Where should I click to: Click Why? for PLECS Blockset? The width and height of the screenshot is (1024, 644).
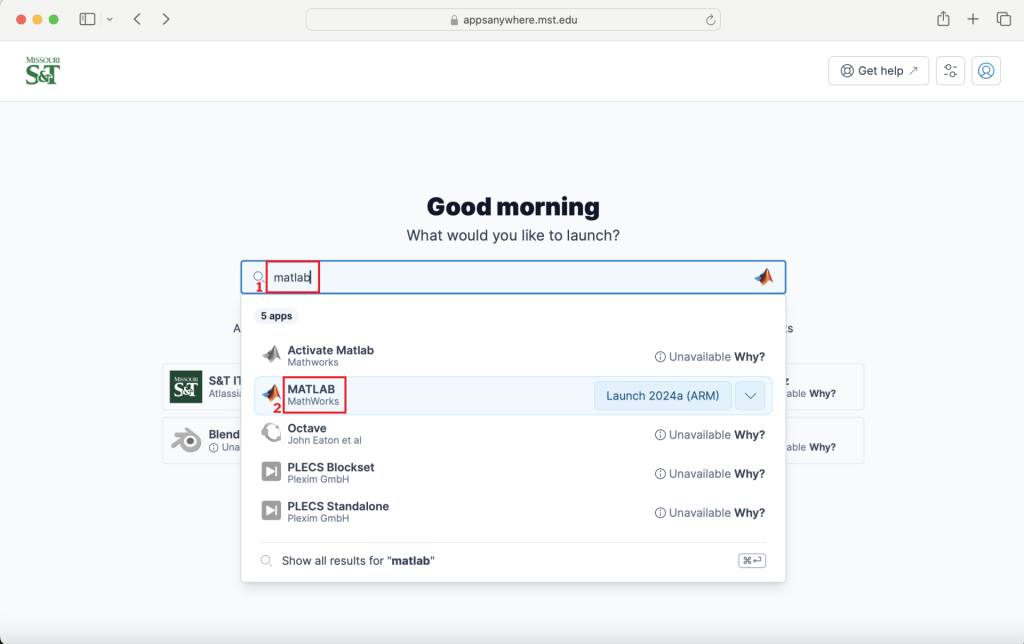(749, 474)
